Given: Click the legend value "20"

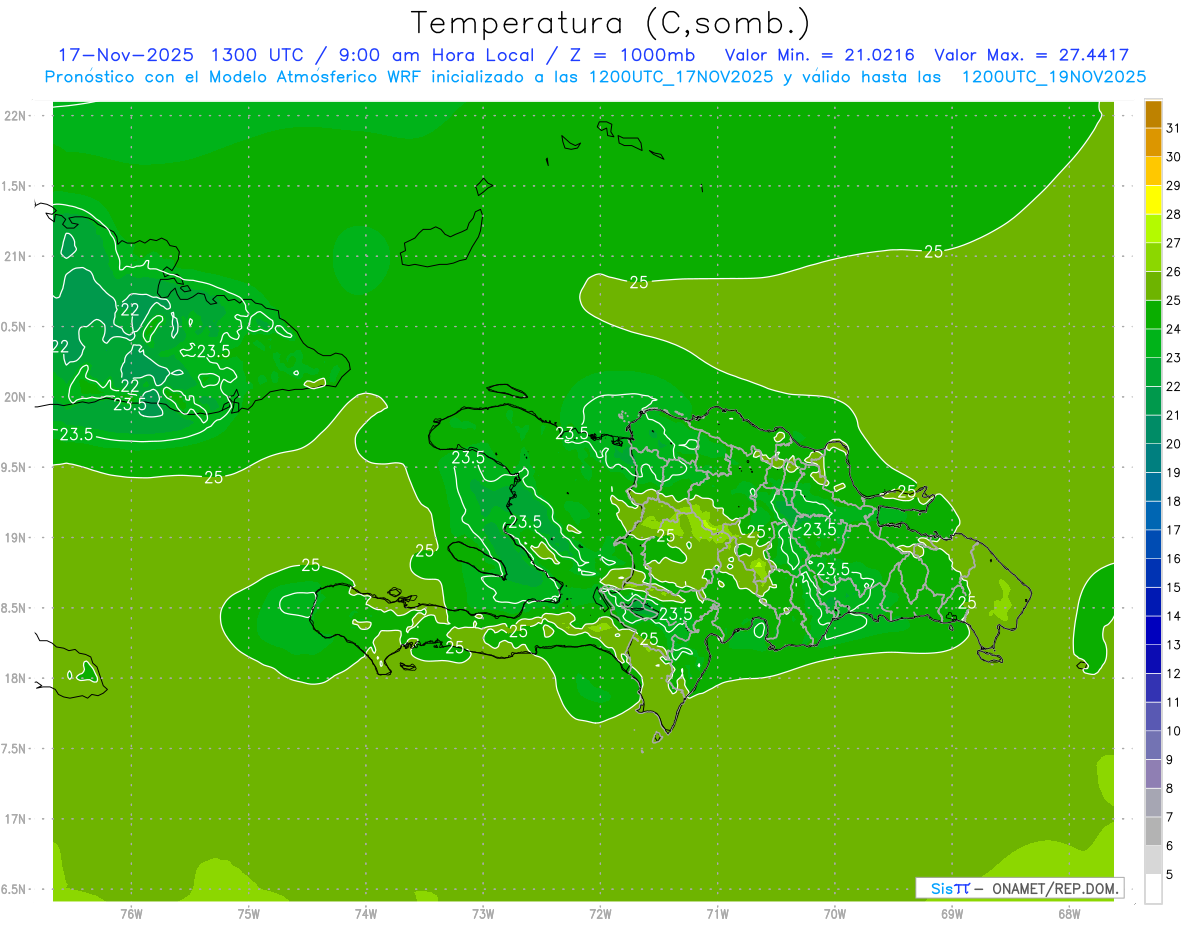Looking at the screenshot, I should pyautogui.click(x=1173, y=444).
